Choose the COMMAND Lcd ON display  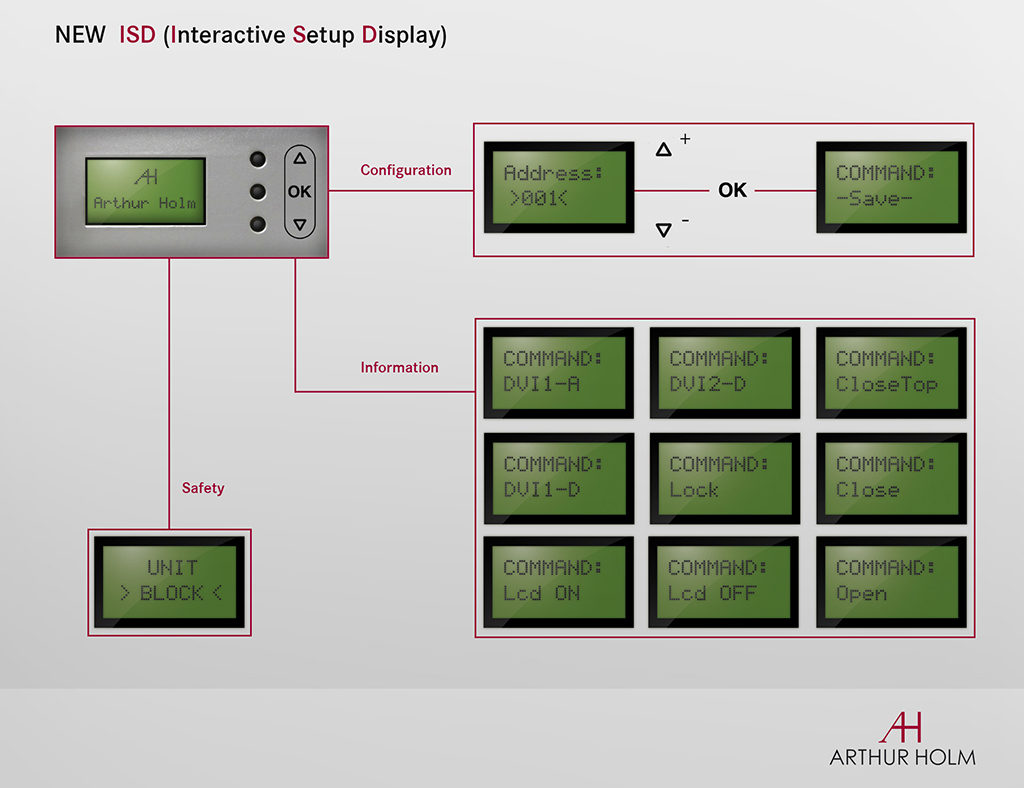pyautogui.click(x=558, y=581)
